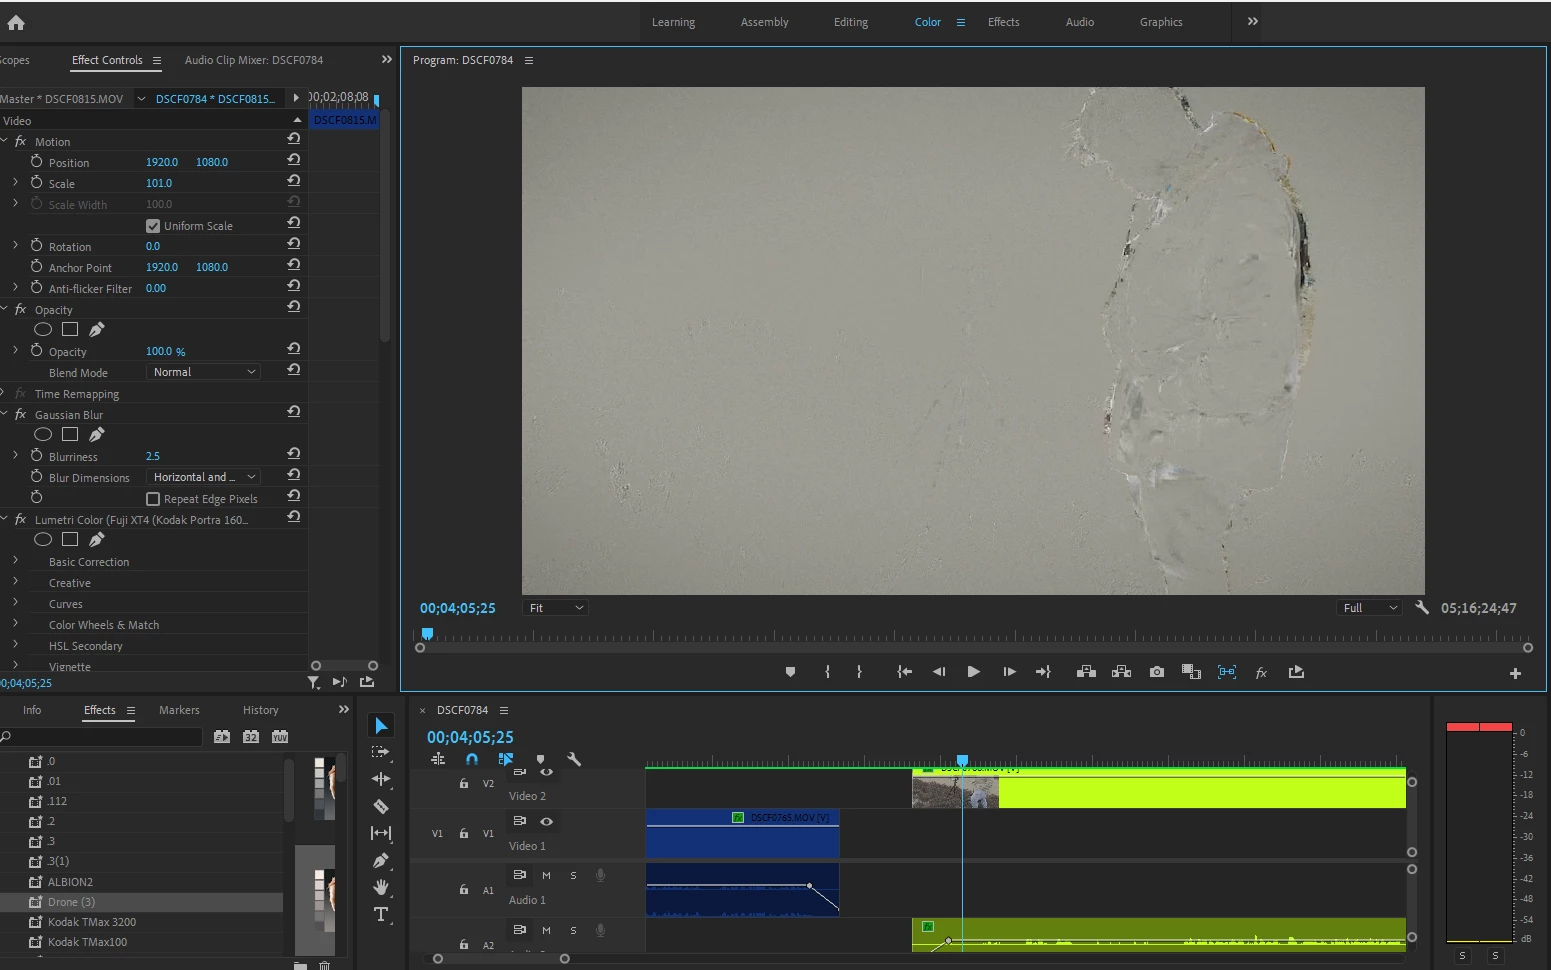
Task: Select the Kodak TMax 3200 preset bin
Action: click(91, 922)
